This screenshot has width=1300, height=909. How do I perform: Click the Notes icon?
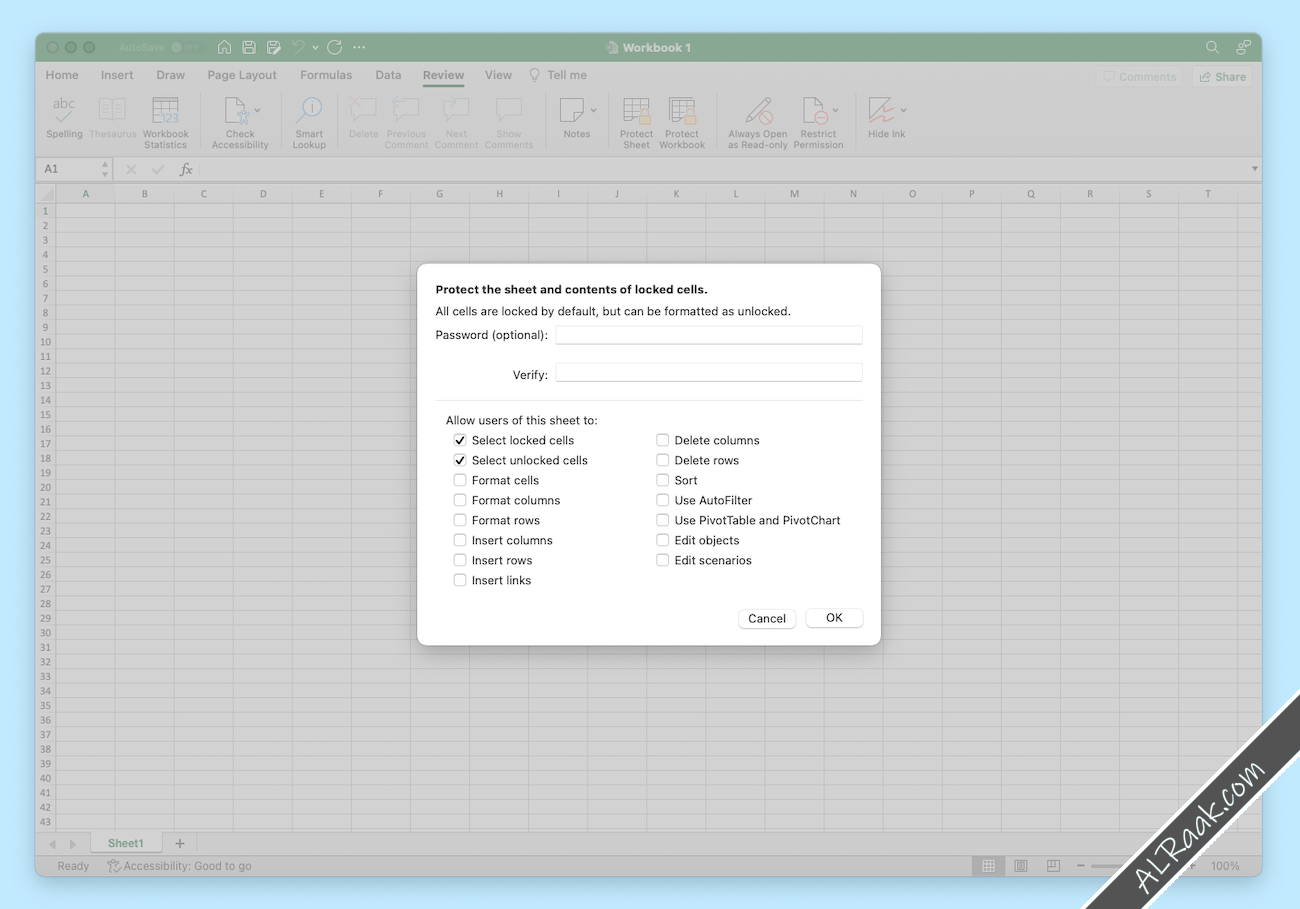pyautogui.click(x=572, y=110)
